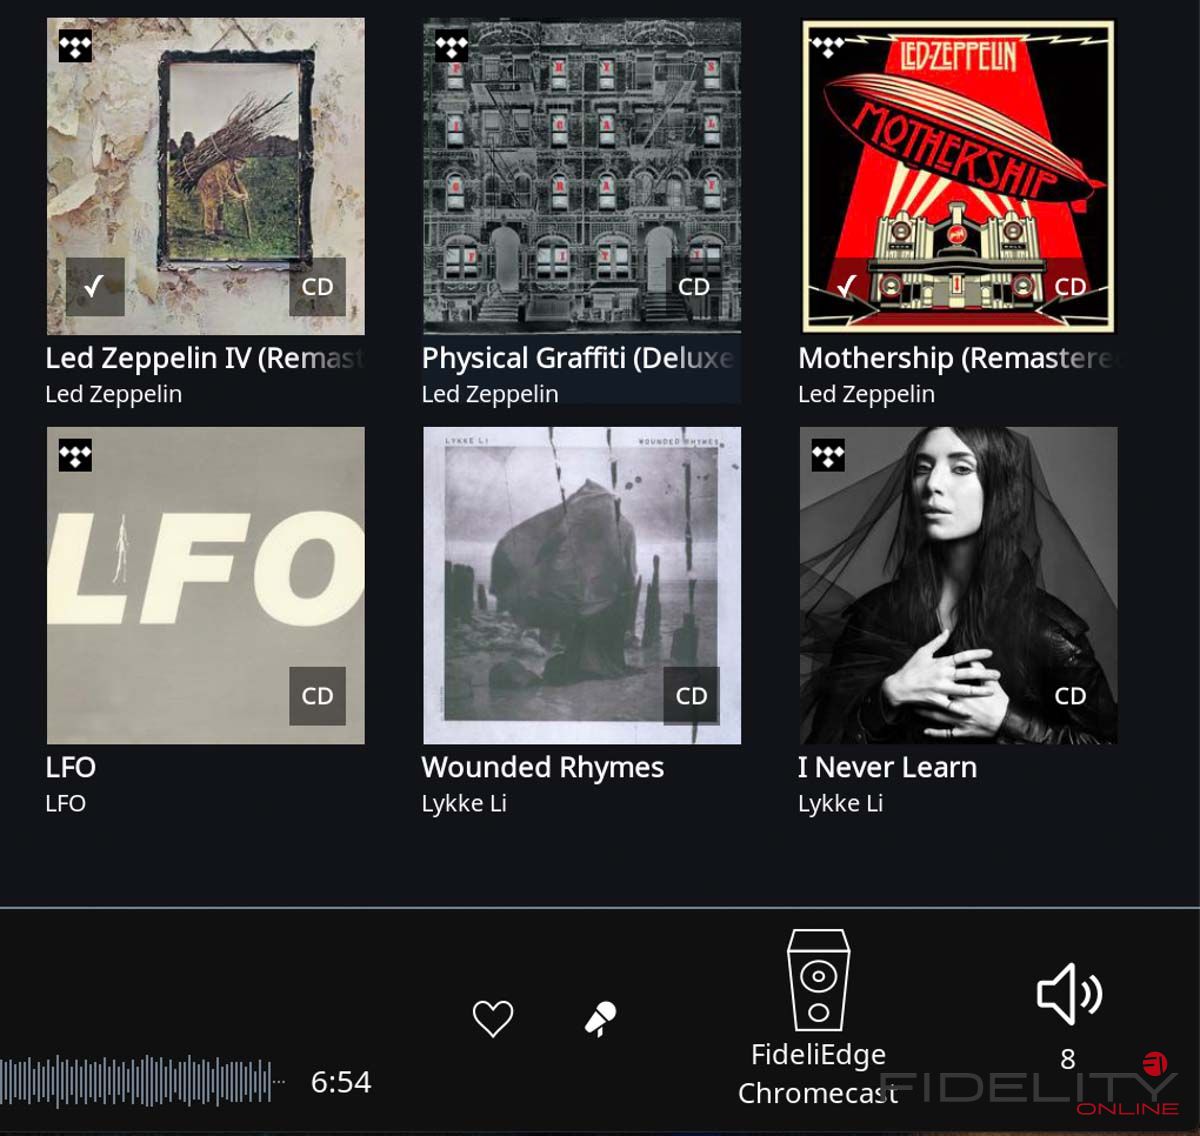
Task: Click CD badge on Physical Graffiti cover
Action: (x=693, y=286)
